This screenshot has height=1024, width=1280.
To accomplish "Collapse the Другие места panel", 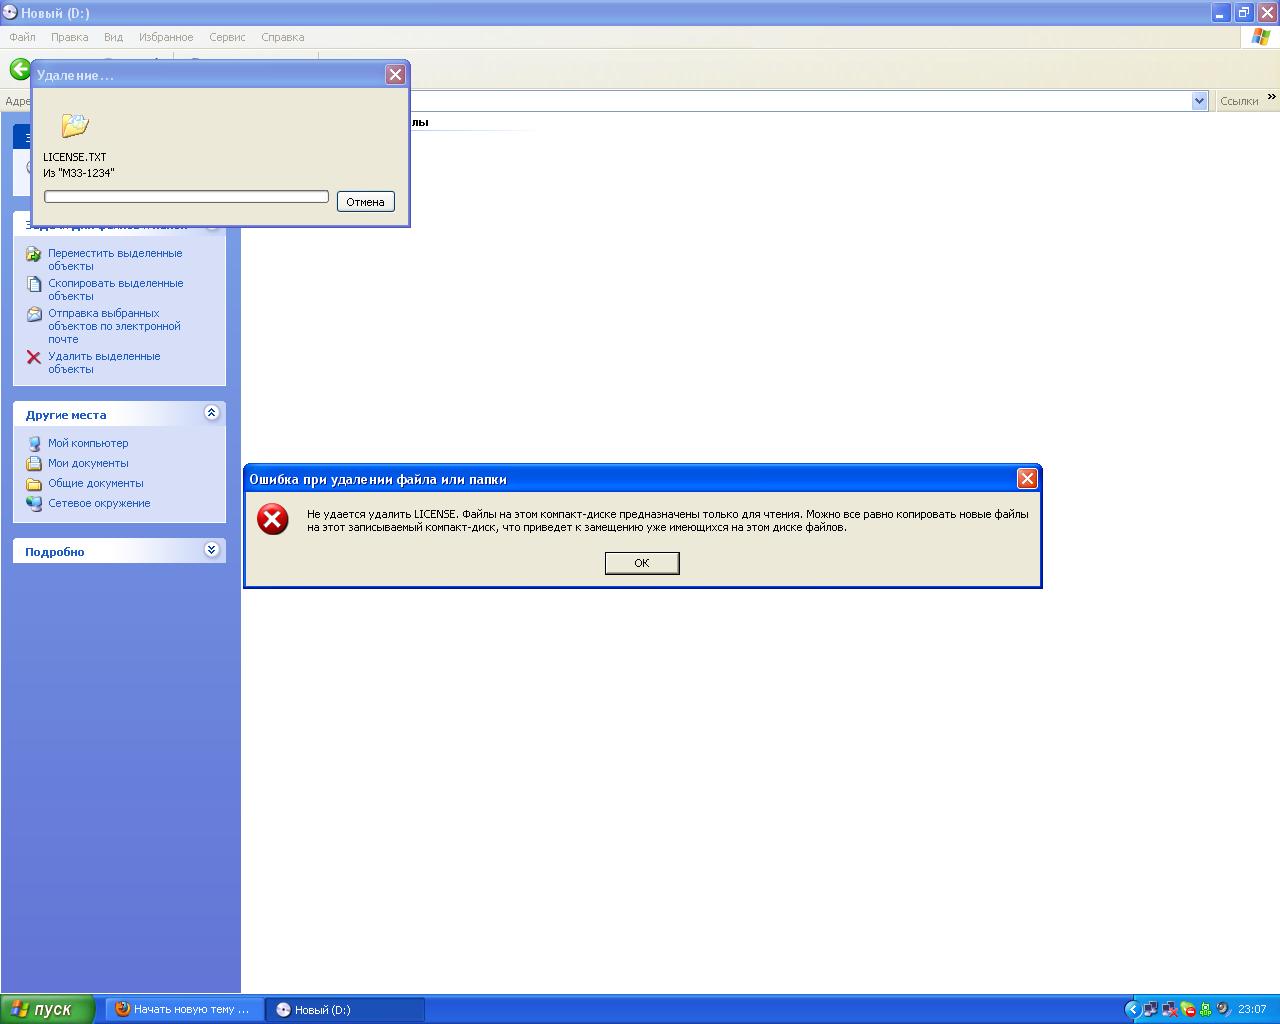I will pyautogui.click(x=211, y=413).
